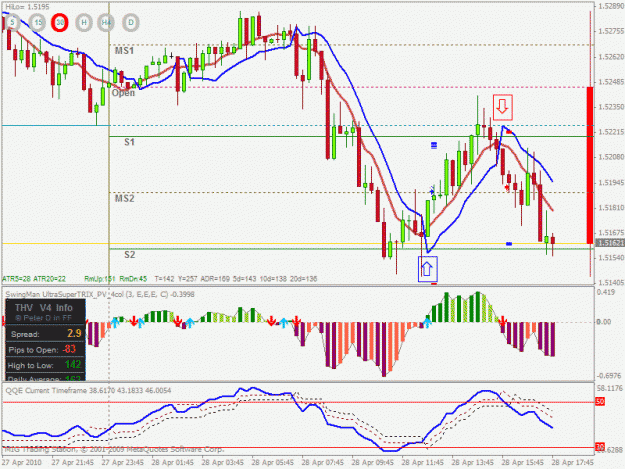Viewport: 625px width, 469px height.
Task: Click price axis value 1.52890
Action: coord(611,6)
